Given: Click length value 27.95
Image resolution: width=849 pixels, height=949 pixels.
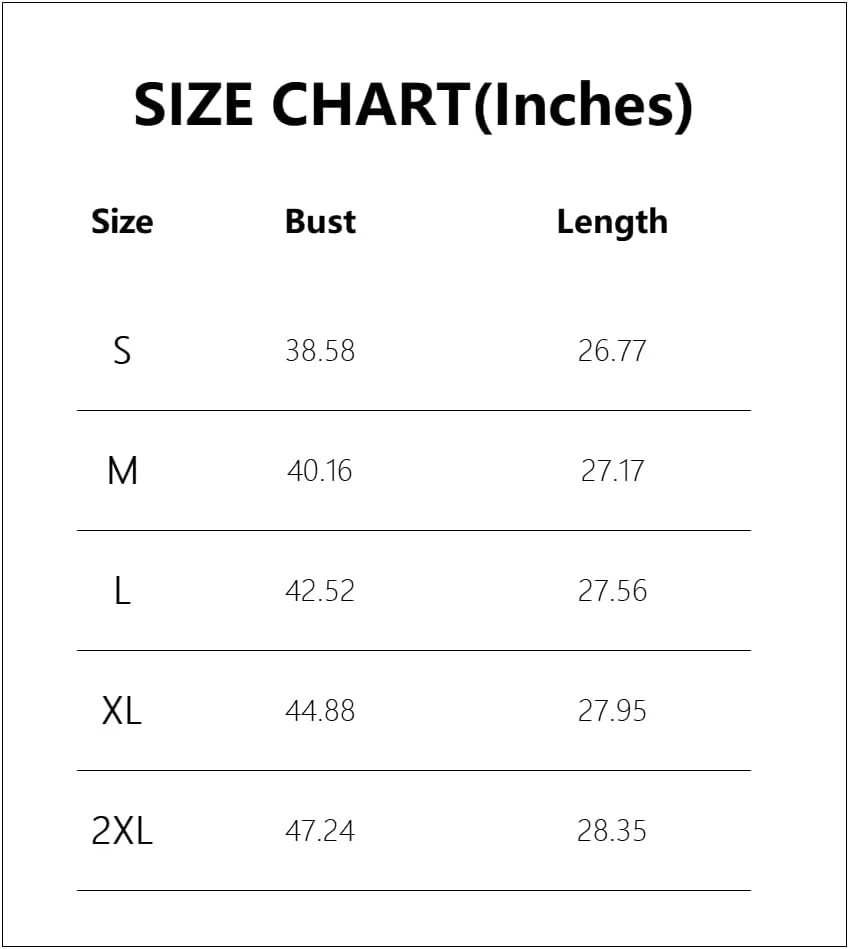Looking at the screenshot, I should (612, 711).
